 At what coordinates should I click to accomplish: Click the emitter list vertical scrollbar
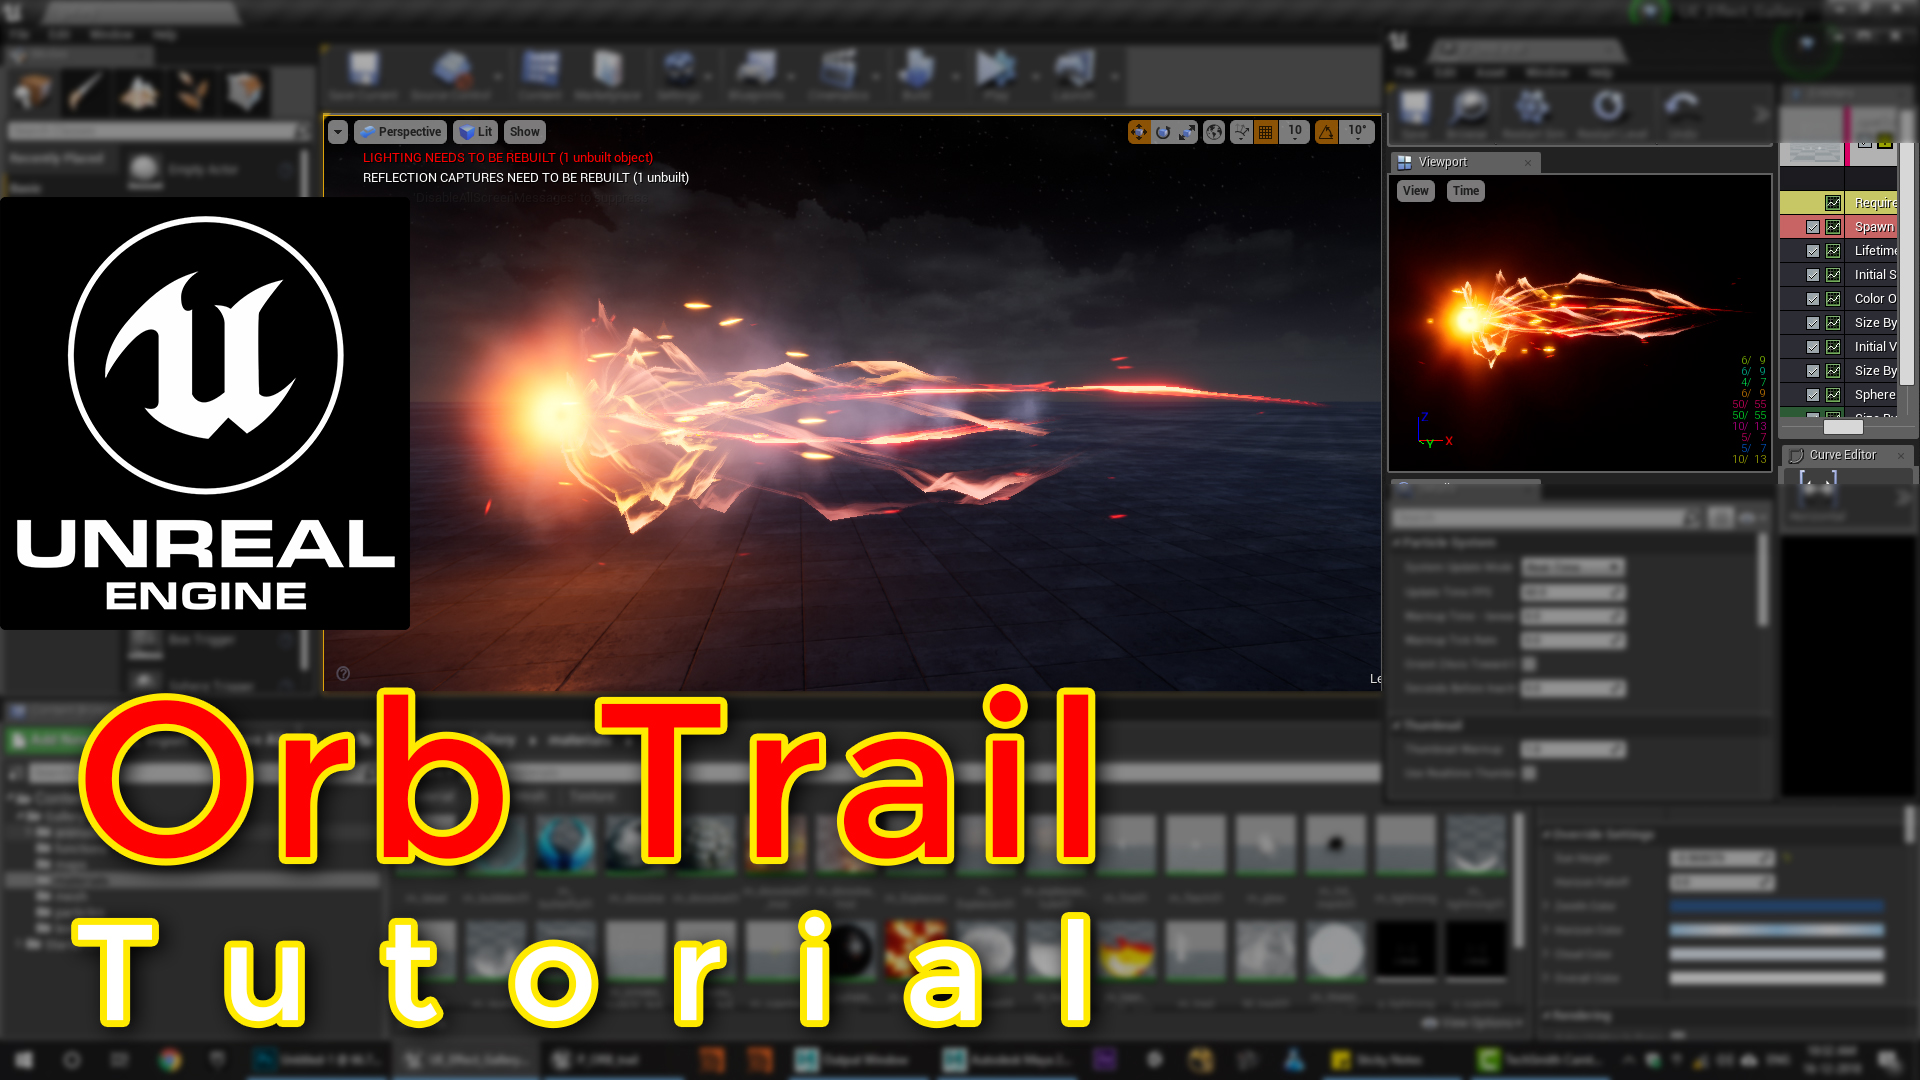coord(1907,250)
